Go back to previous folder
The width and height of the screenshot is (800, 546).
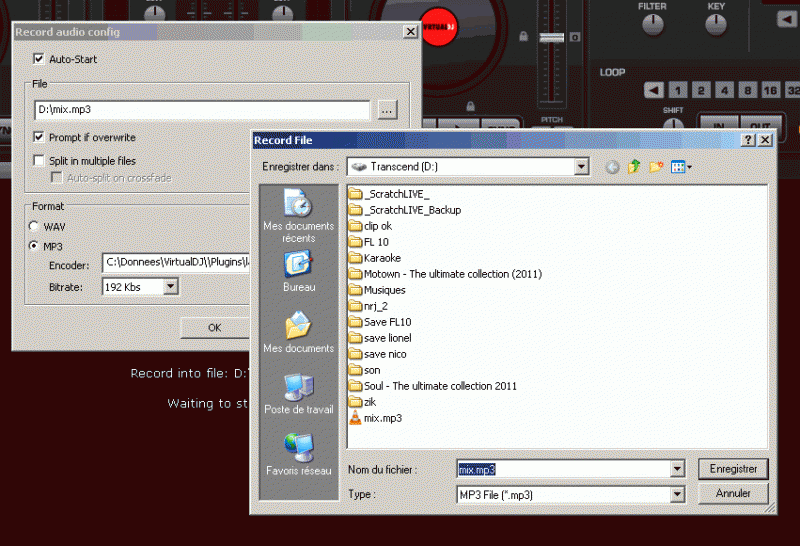612,167
